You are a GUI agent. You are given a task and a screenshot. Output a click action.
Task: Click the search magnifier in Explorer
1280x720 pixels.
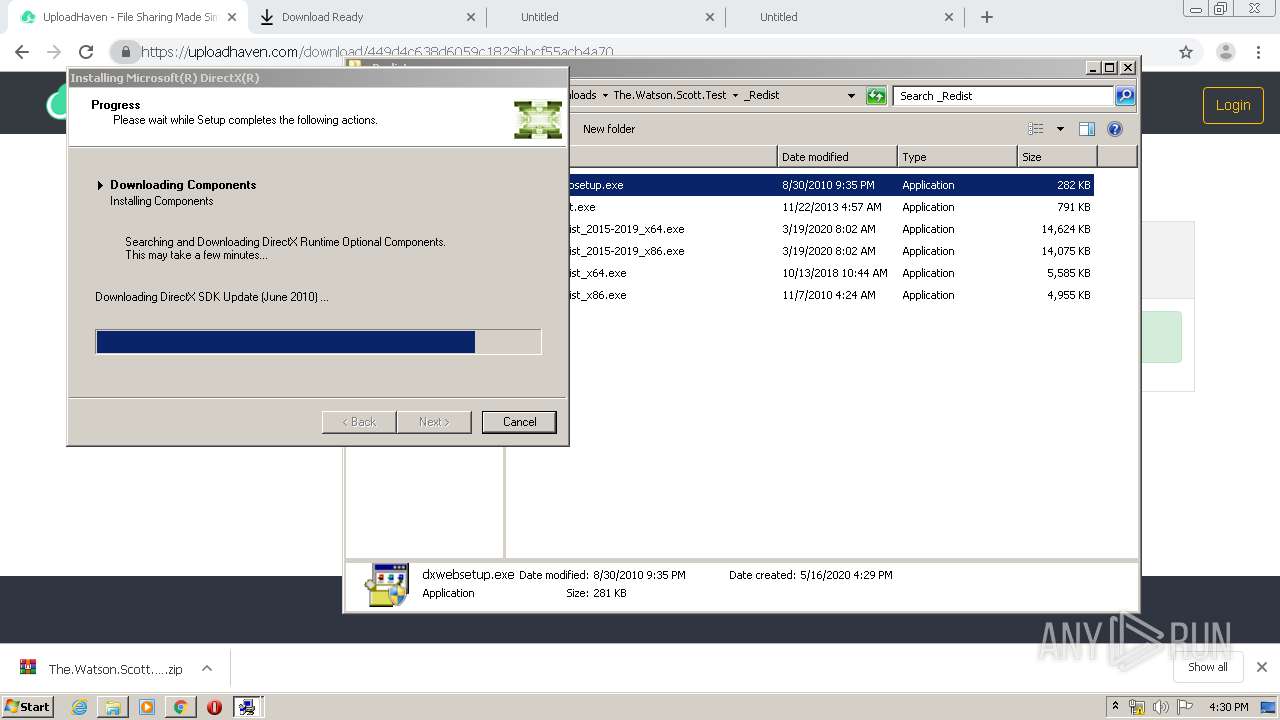point(1125,96)
